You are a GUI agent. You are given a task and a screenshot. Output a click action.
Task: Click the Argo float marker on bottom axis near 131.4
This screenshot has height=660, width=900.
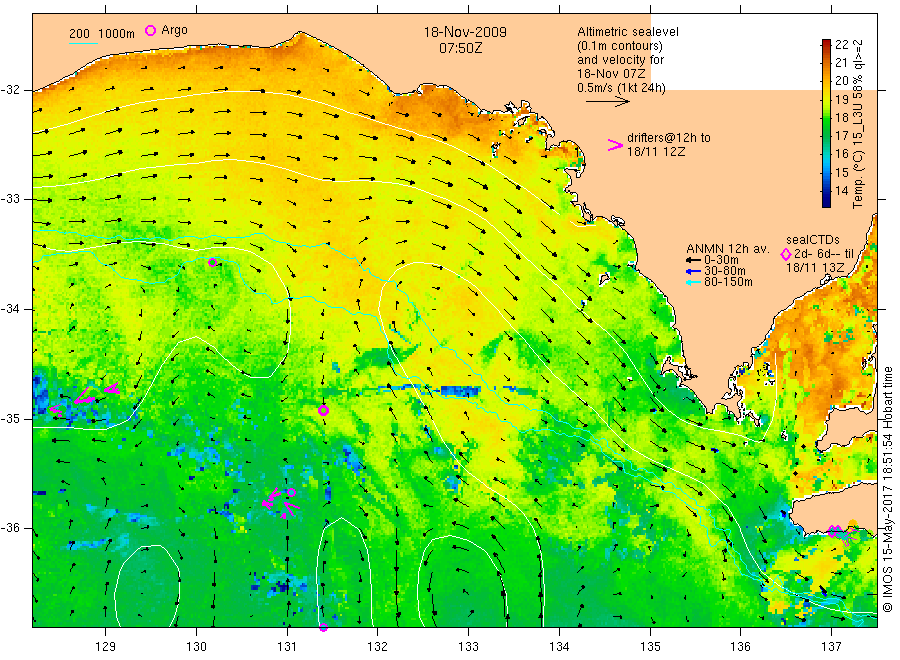pos(323,627)
